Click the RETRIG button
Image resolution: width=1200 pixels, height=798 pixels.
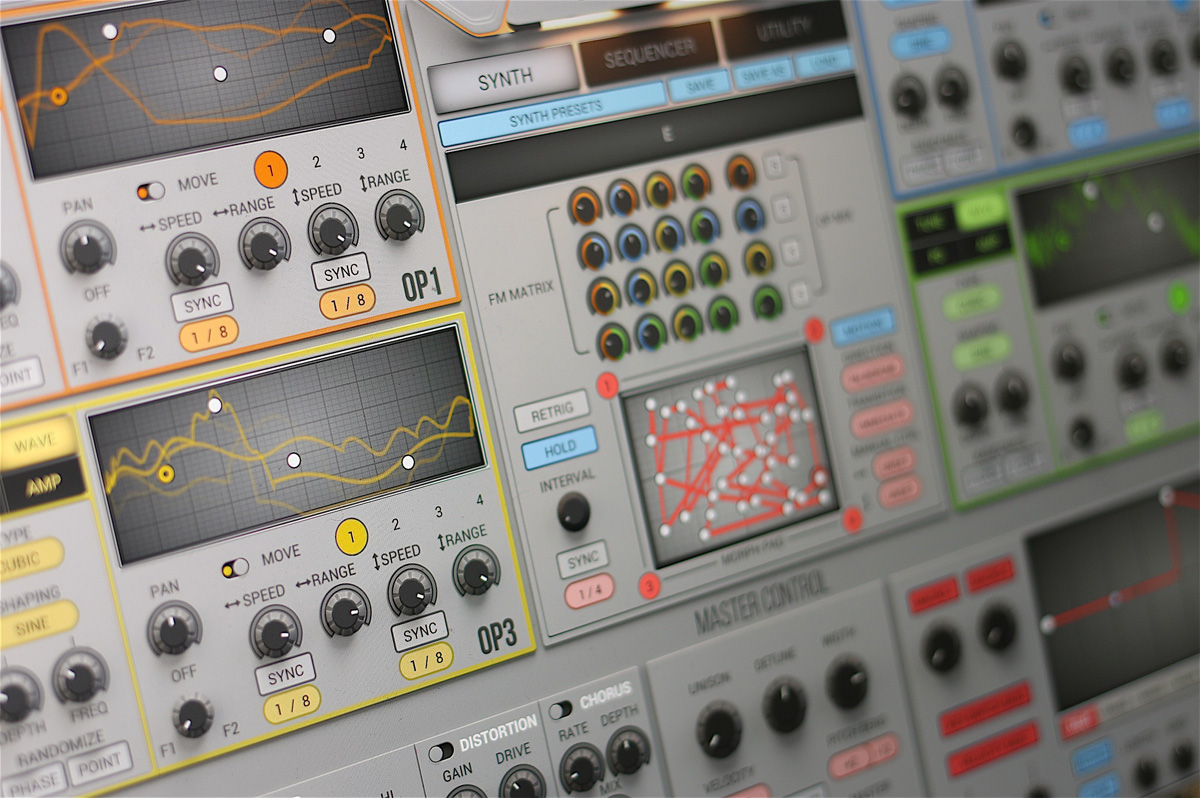pyautogui.click(x=552, y=413)
